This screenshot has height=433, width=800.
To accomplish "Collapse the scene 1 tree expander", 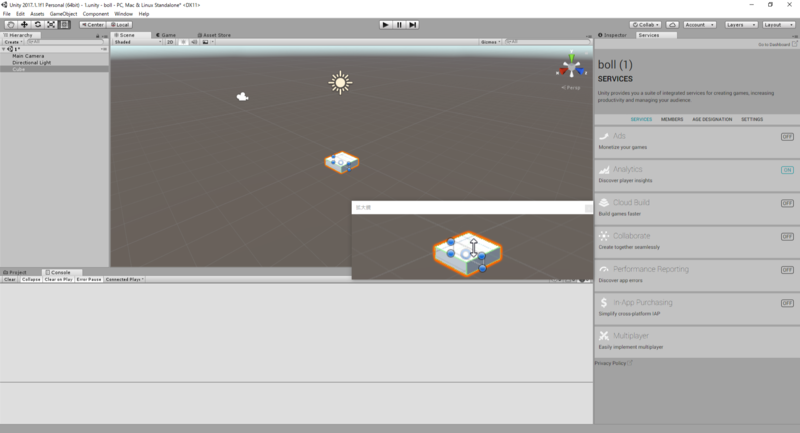I will tap(4, 49).
